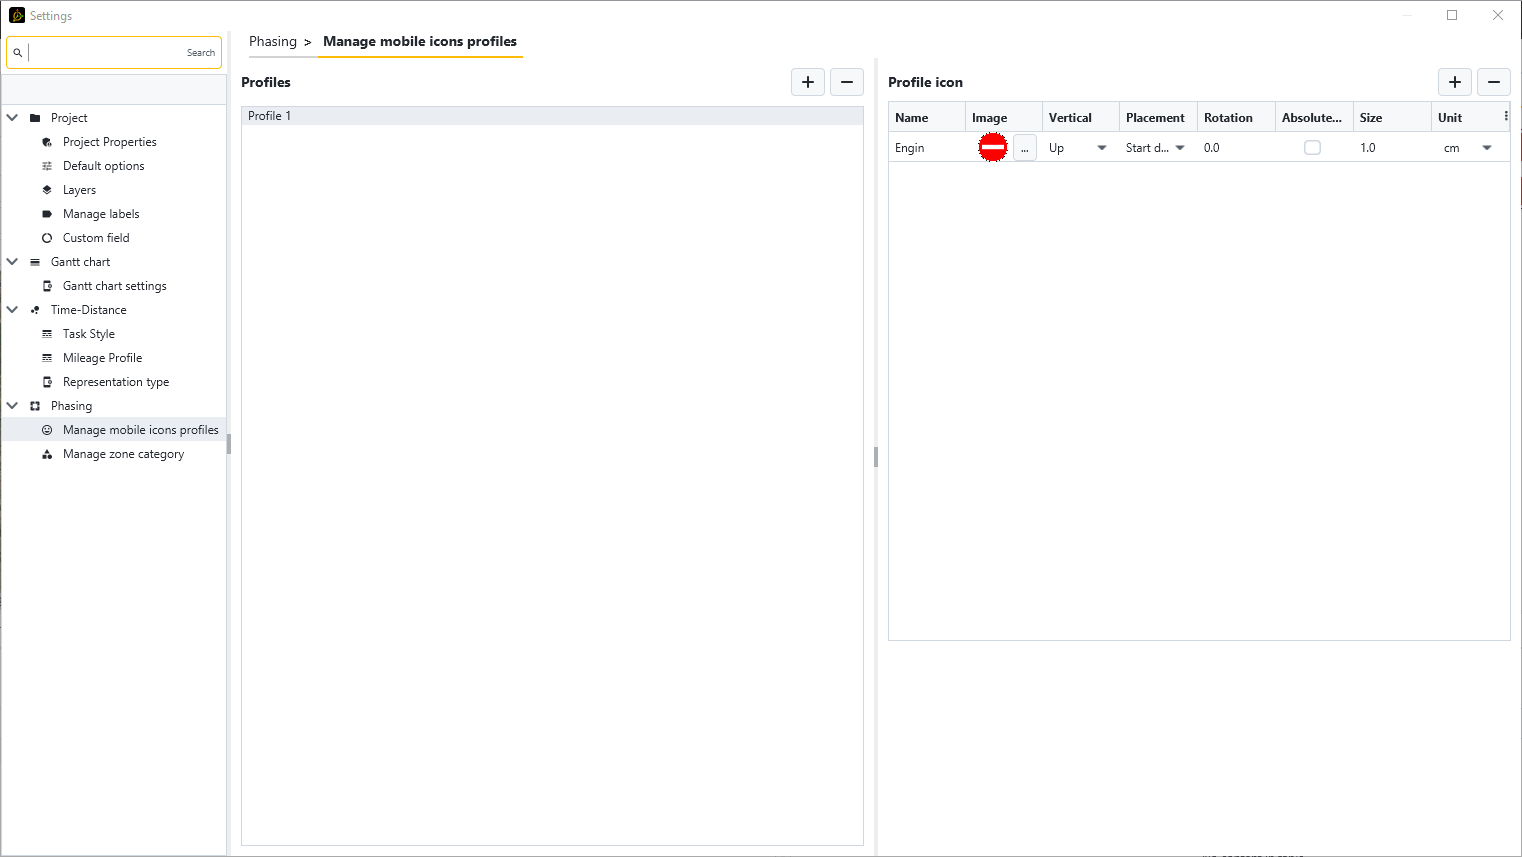Click the Manage zone category icon
The height and width of the screenshot is (857, 1522).
(47, 454)
